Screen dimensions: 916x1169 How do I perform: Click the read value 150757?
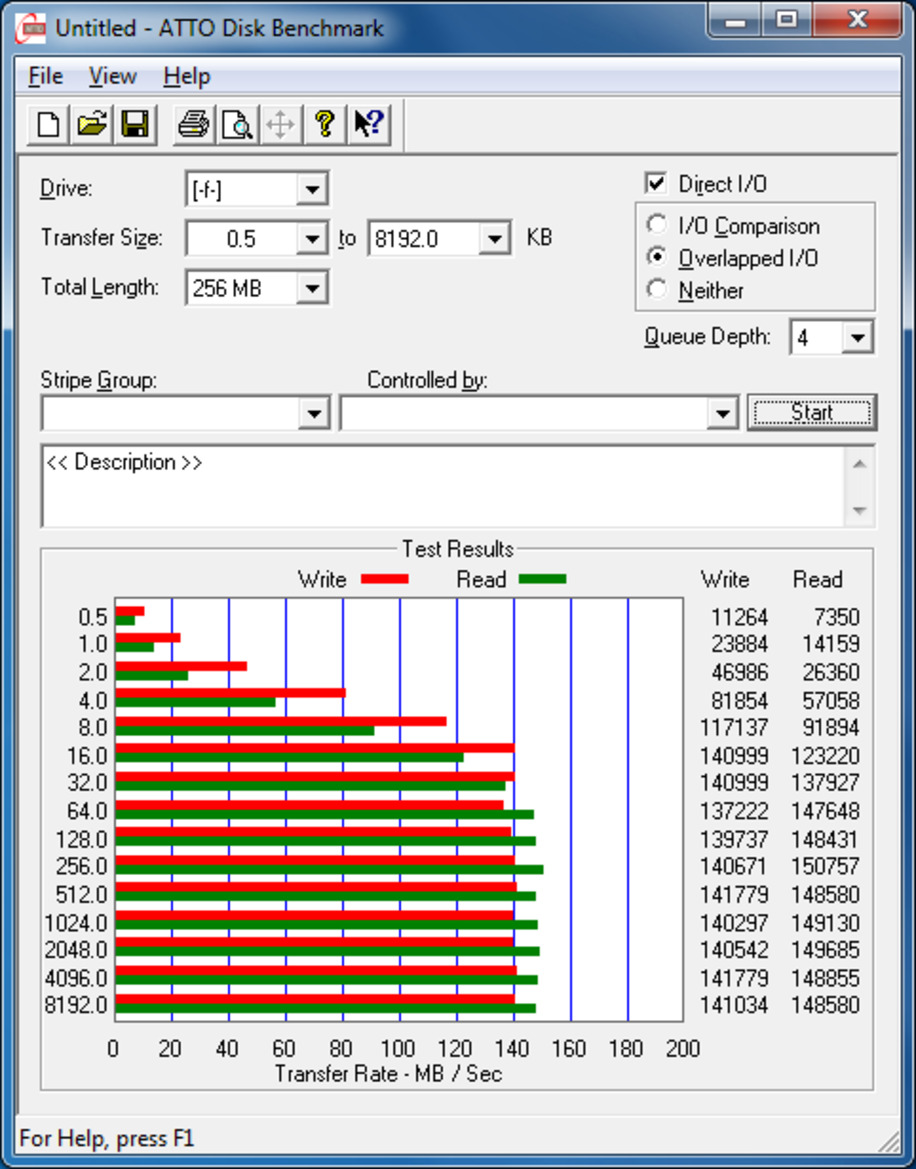coord(825,866)
